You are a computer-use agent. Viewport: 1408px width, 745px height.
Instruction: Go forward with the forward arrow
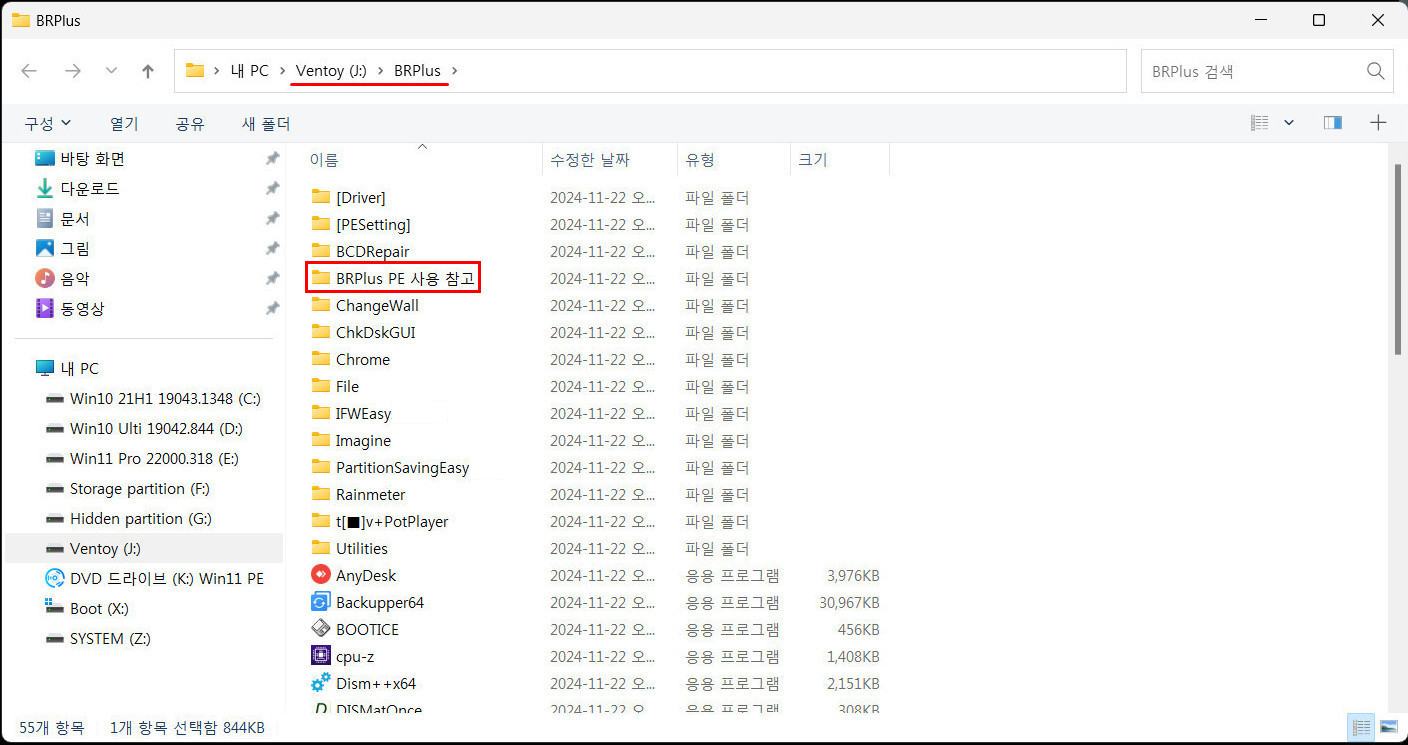tap(72, 71)
